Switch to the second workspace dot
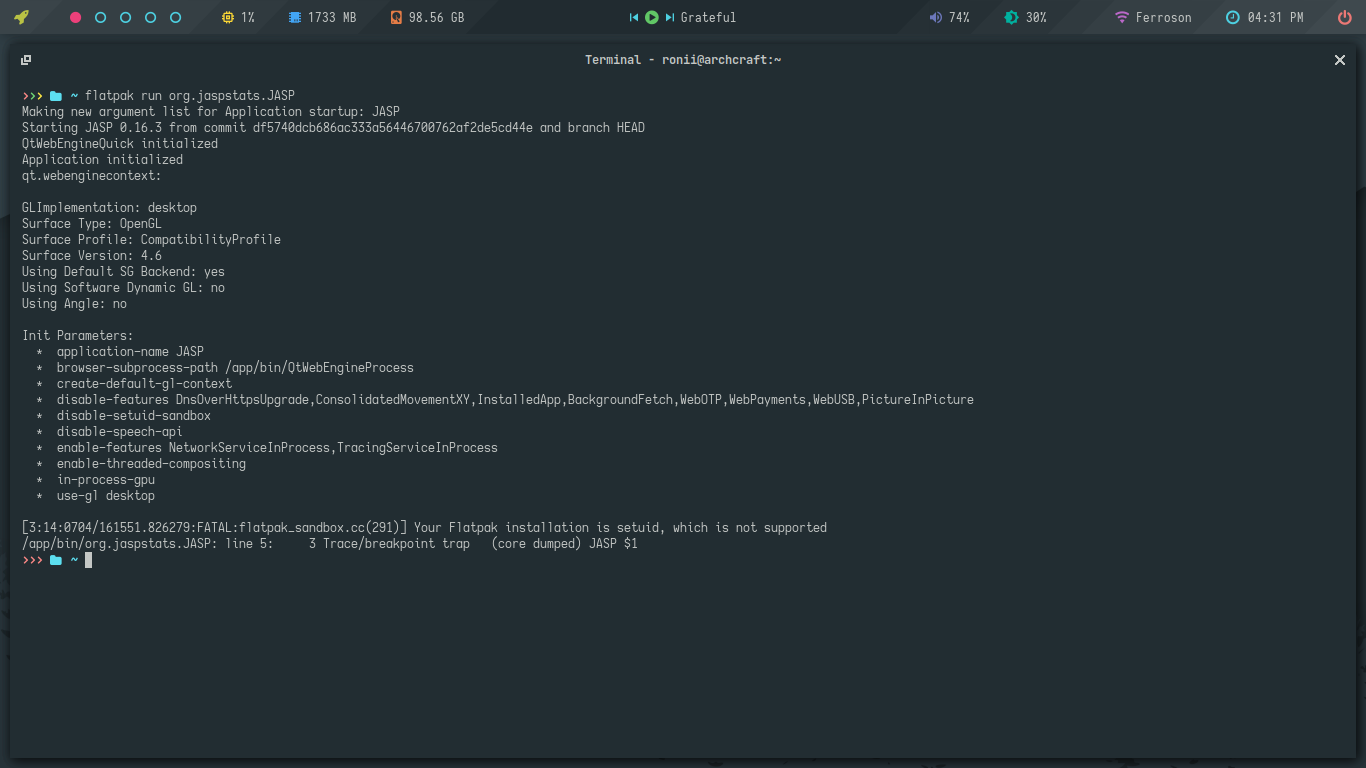The image size is (1366, 768). pos(100,16)
